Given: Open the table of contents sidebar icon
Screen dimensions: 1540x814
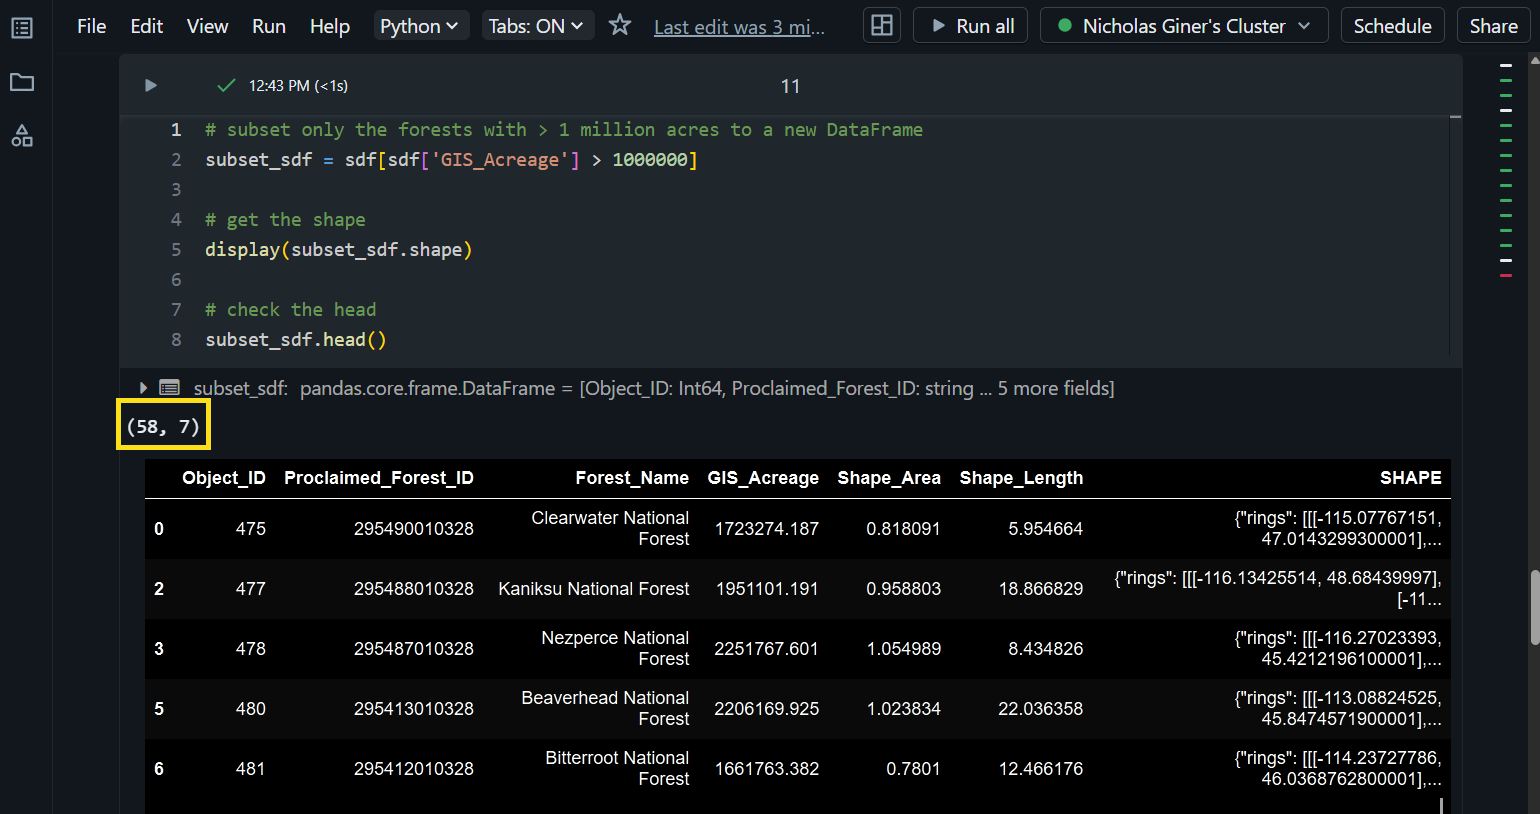Looking at the screenshot, I should point(22,27).
